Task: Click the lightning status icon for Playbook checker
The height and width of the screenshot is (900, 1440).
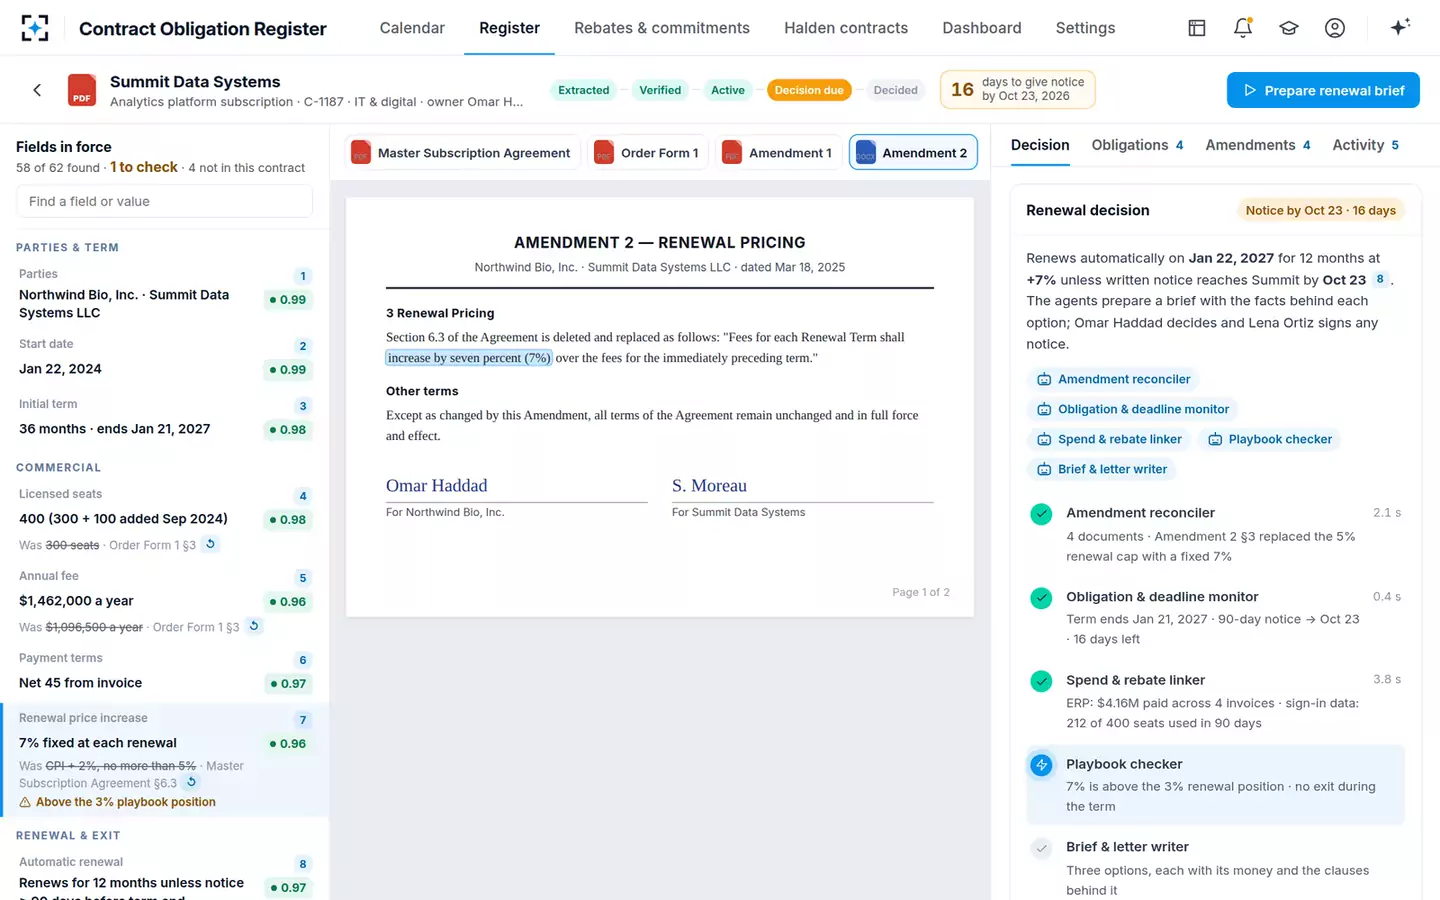Action: [x=1041, y=765]
